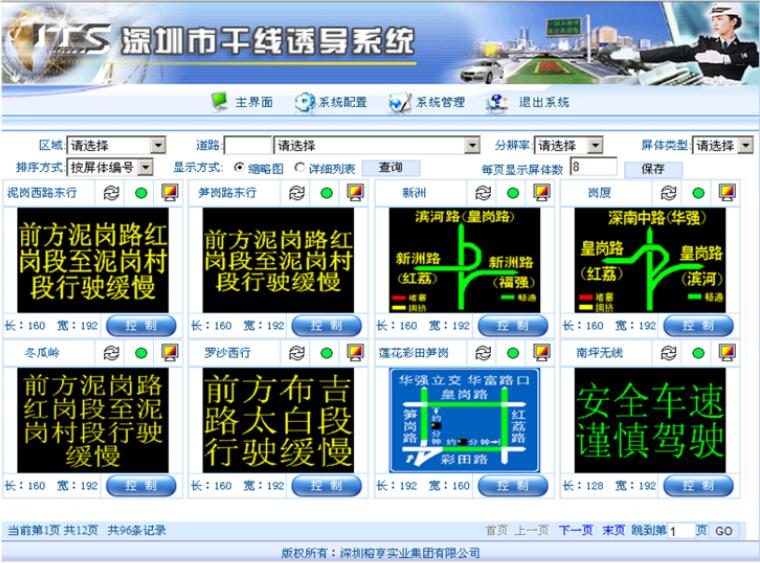Open the 分辨率 dropdown list
Image resolution: width=760 pixels, height=563 pixels.
coord(595,146)
